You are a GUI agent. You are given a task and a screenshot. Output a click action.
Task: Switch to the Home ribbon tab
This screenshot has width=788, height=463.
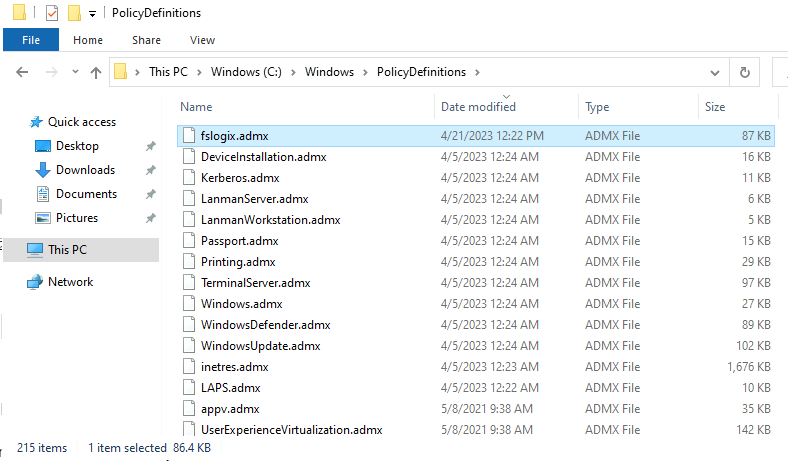[87, 40]
